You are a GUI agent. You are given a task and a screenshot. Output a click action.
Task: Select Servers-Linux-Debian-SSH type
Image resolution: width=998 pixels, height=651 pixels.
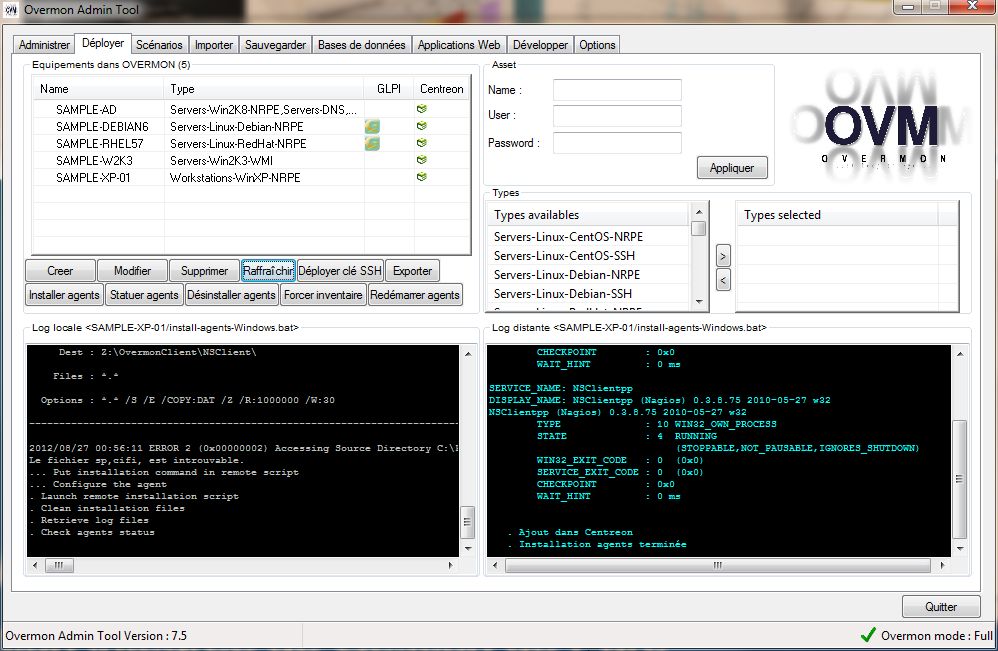[589, 294]
